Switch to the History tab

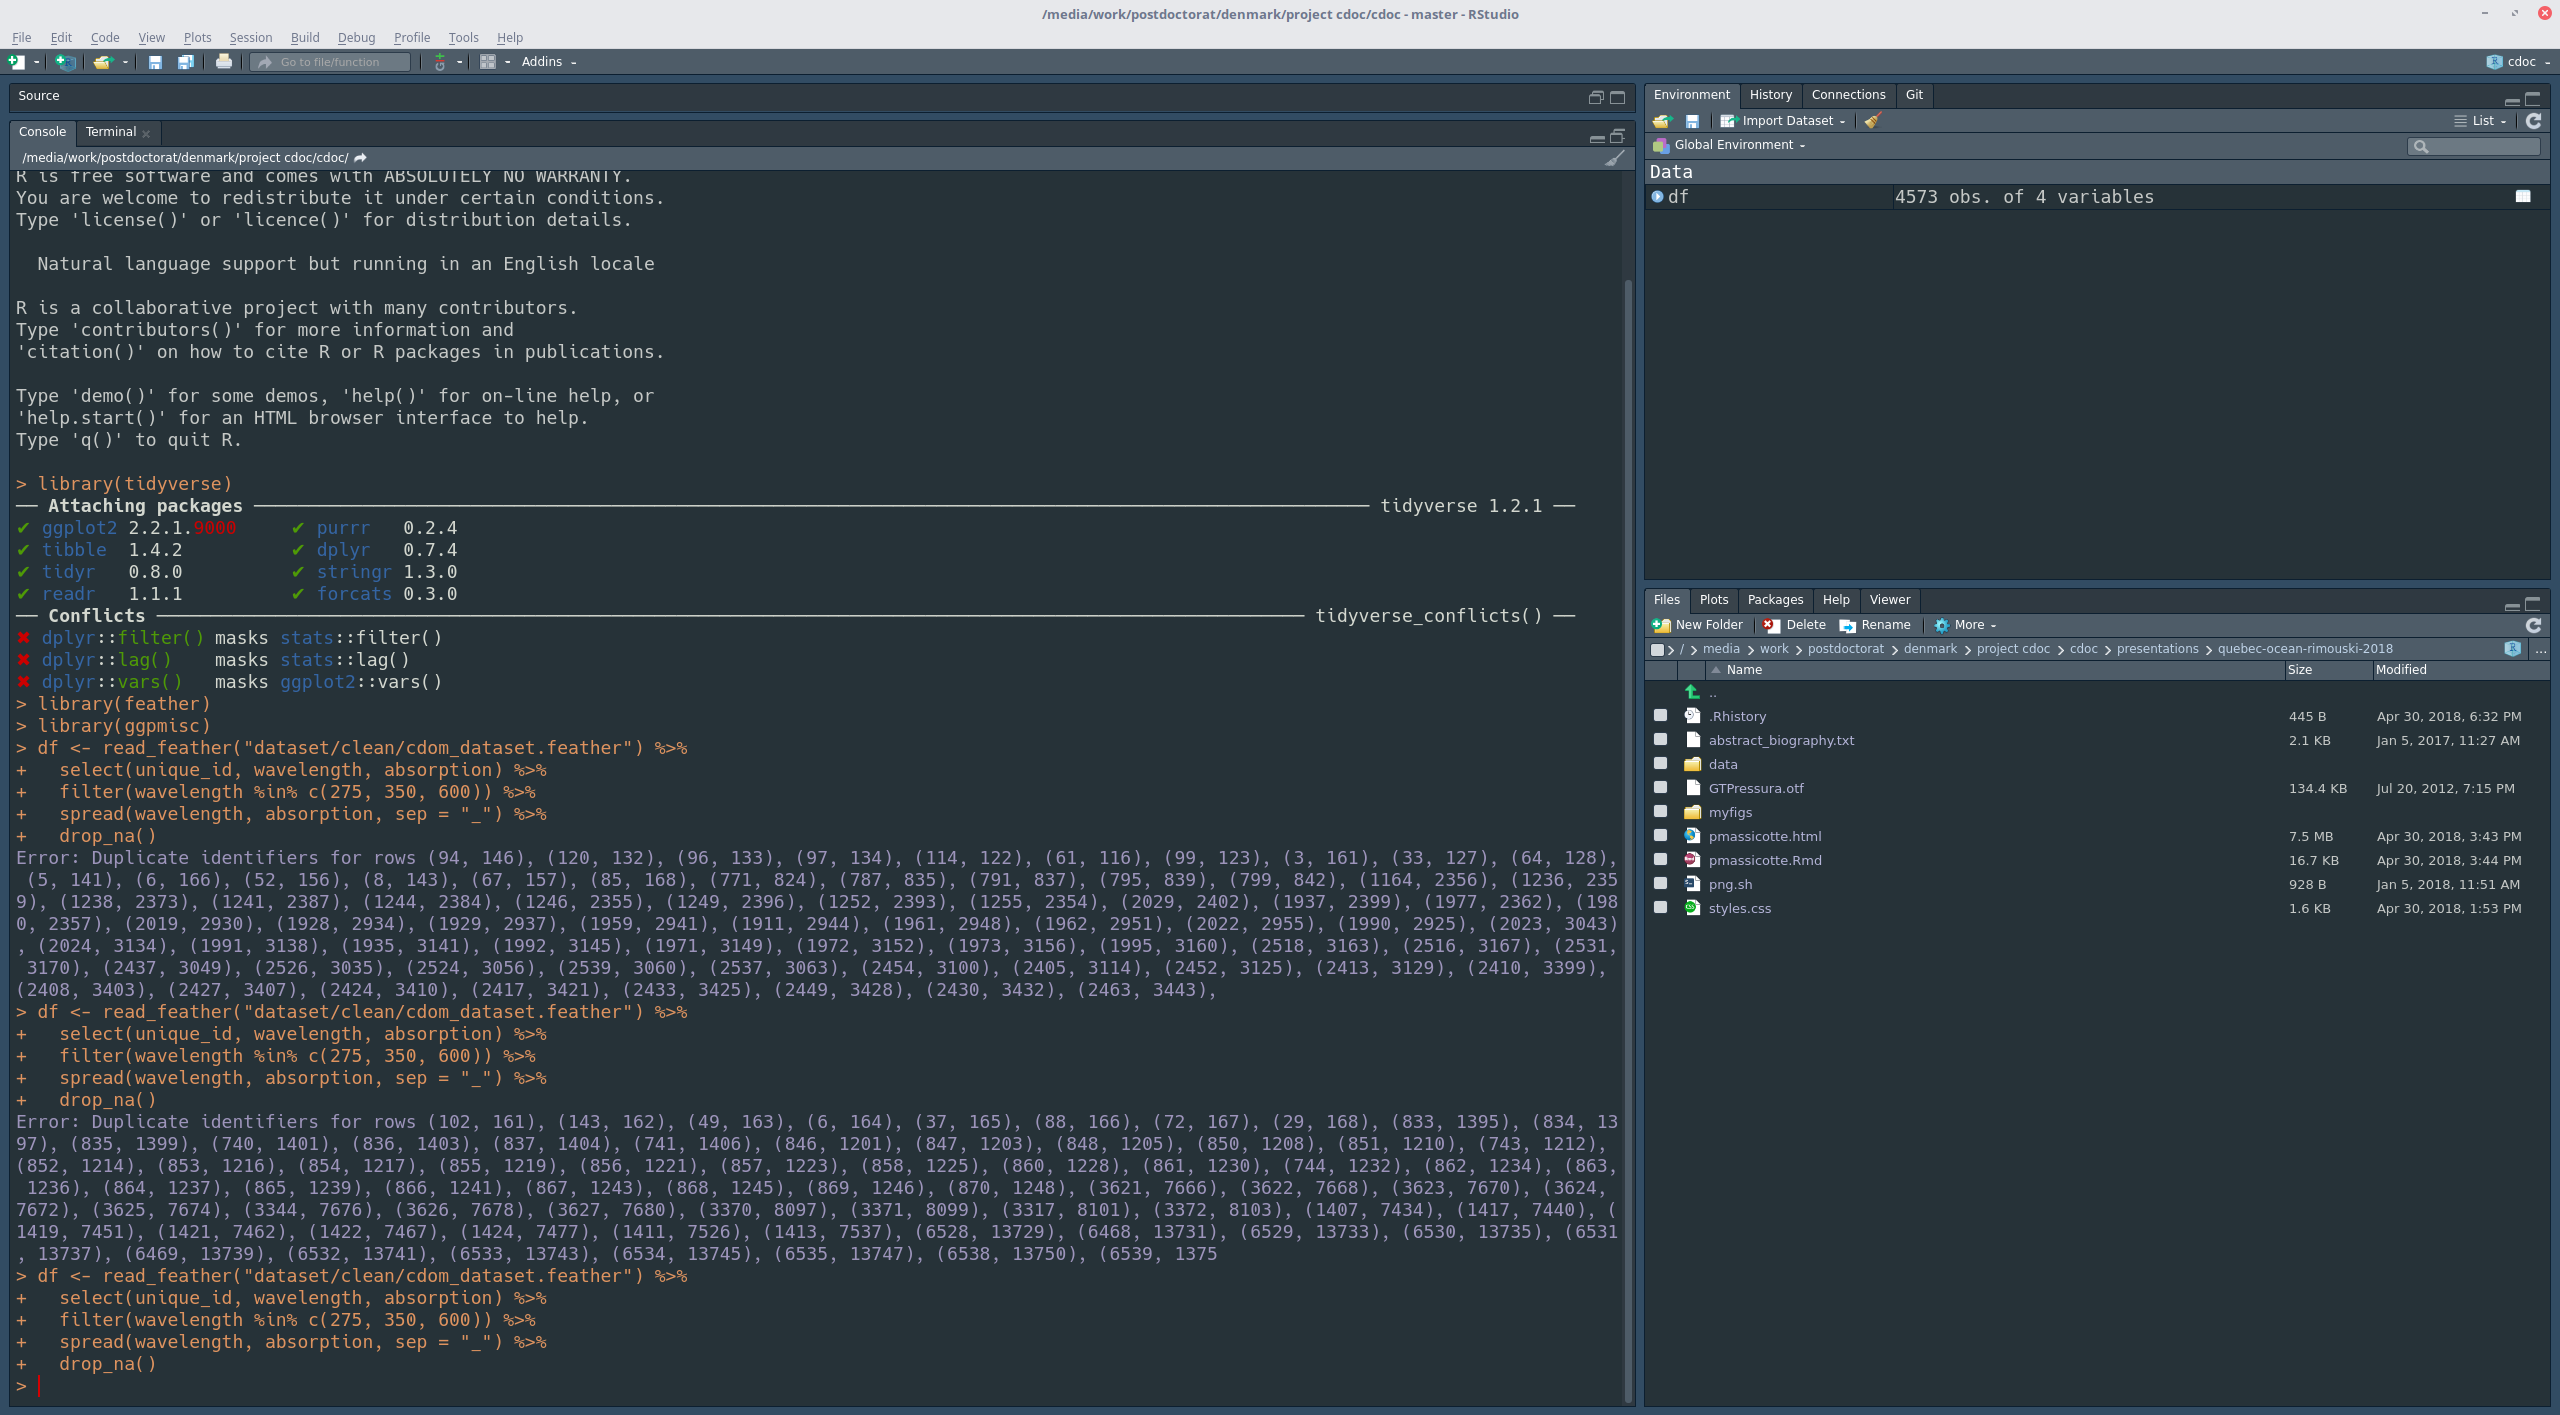1769,94
